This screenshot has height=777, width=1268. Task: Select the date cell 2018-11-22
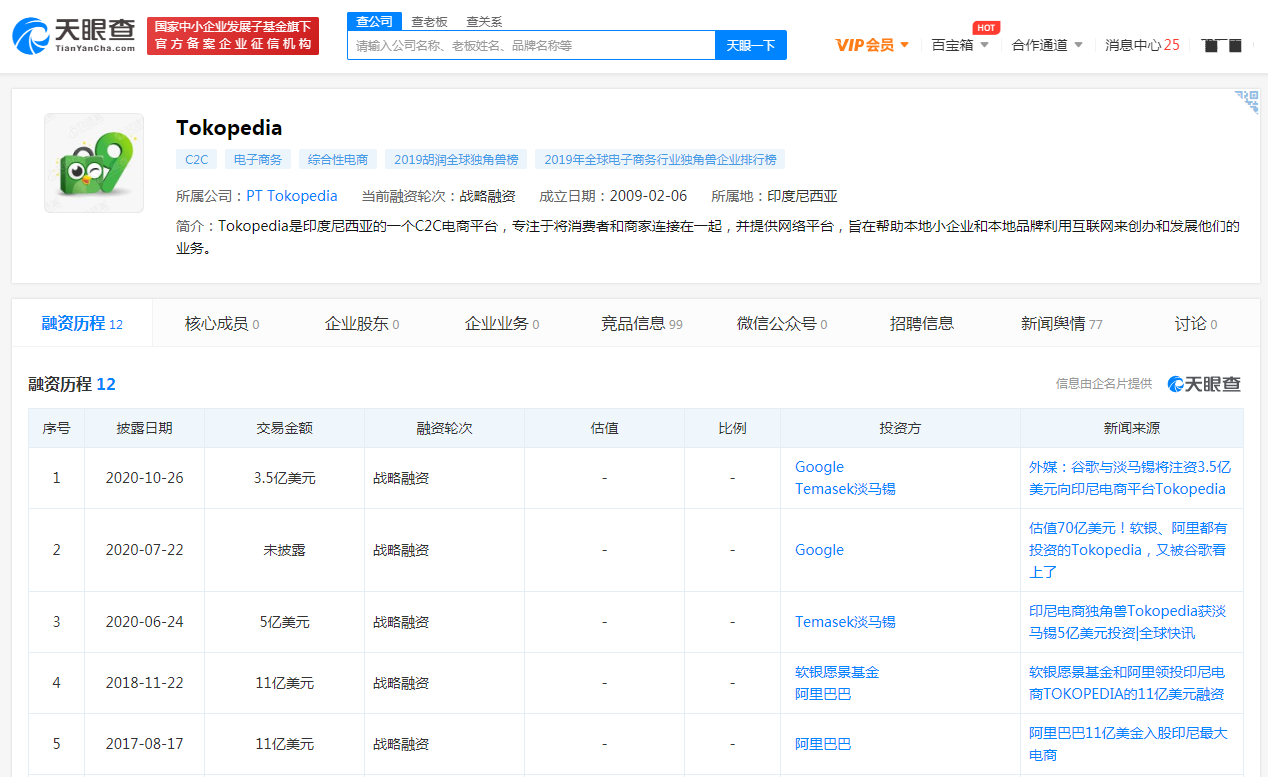coord(145,683)
